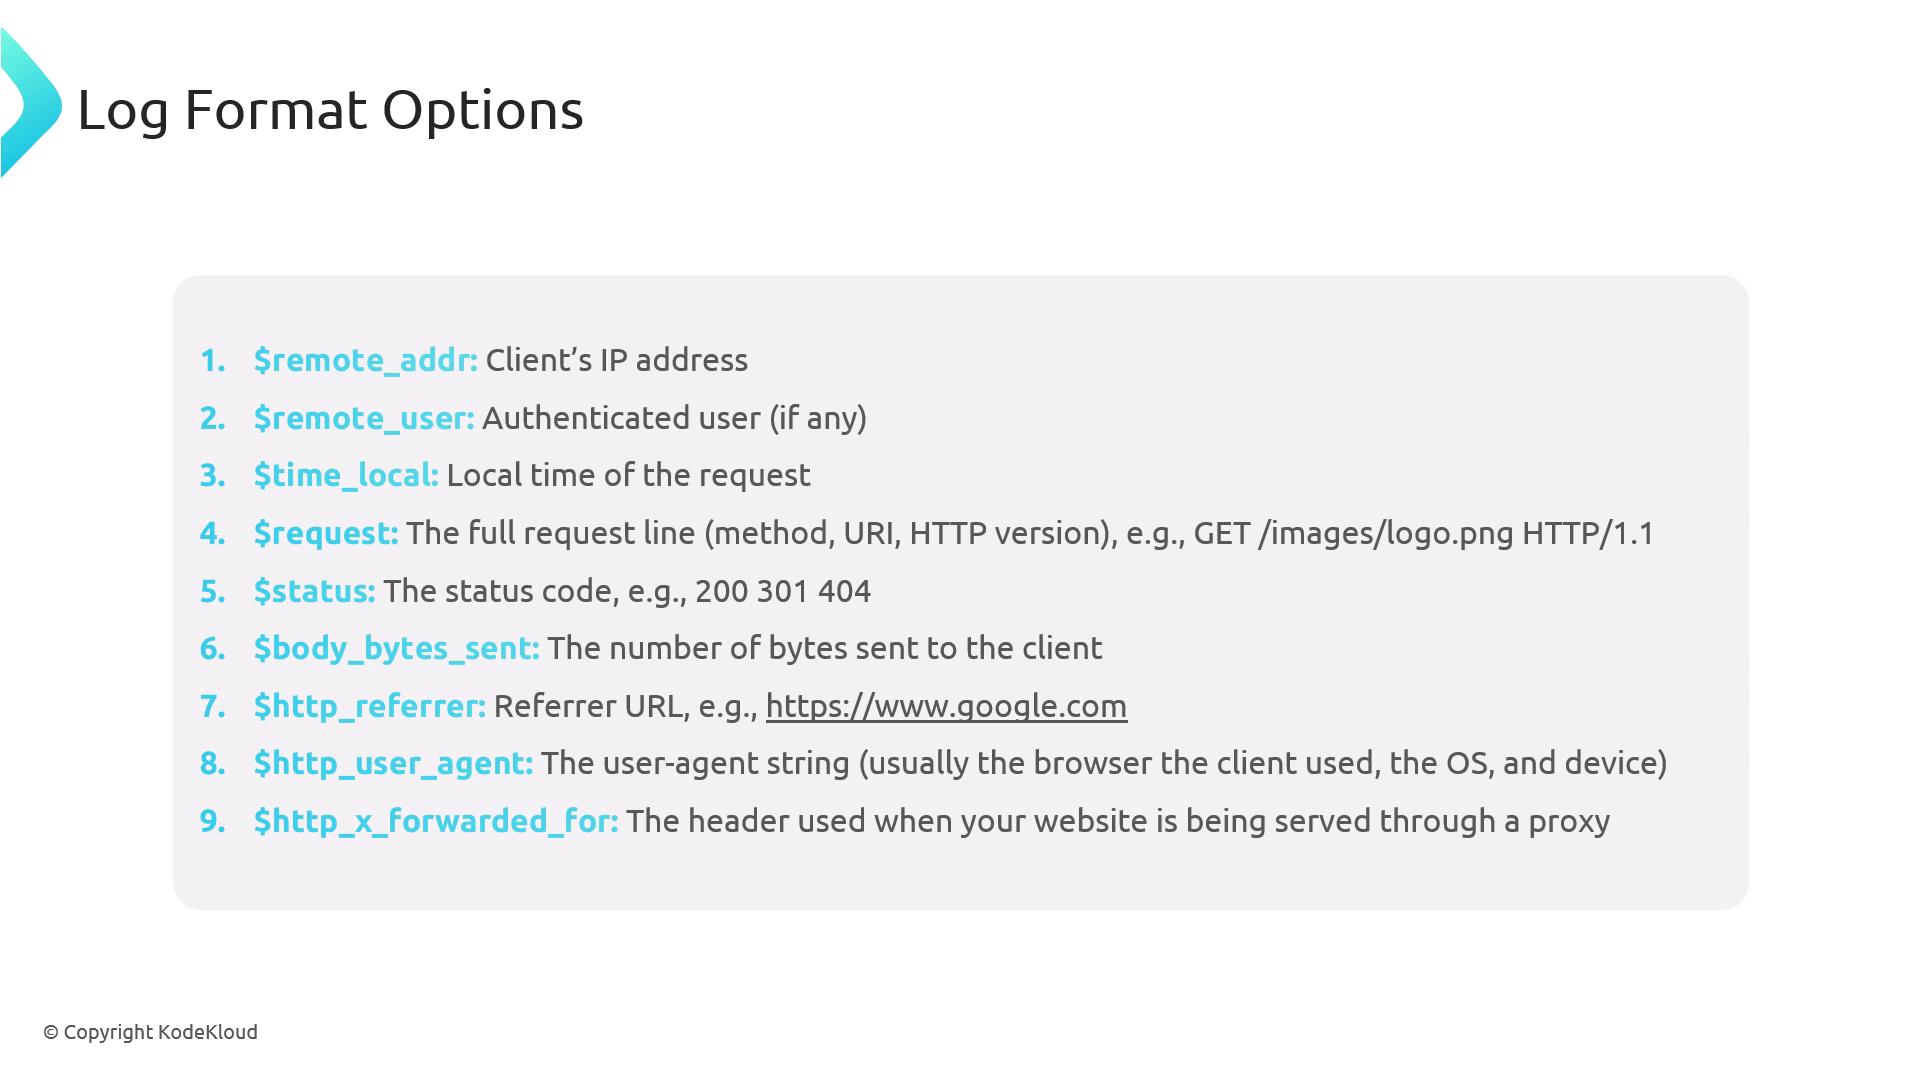Select the $http_referrer variable label
Viewport: 1920px width, 1080px height.
click(x=369, y=706)
